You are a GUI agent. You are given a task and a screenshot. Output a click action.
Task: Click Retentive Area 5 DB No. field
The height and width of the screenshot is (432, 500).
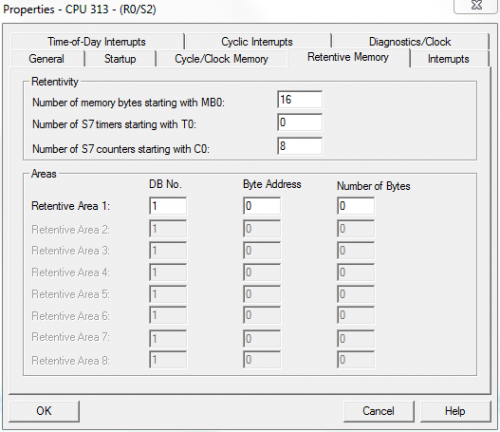coord(168,294)
